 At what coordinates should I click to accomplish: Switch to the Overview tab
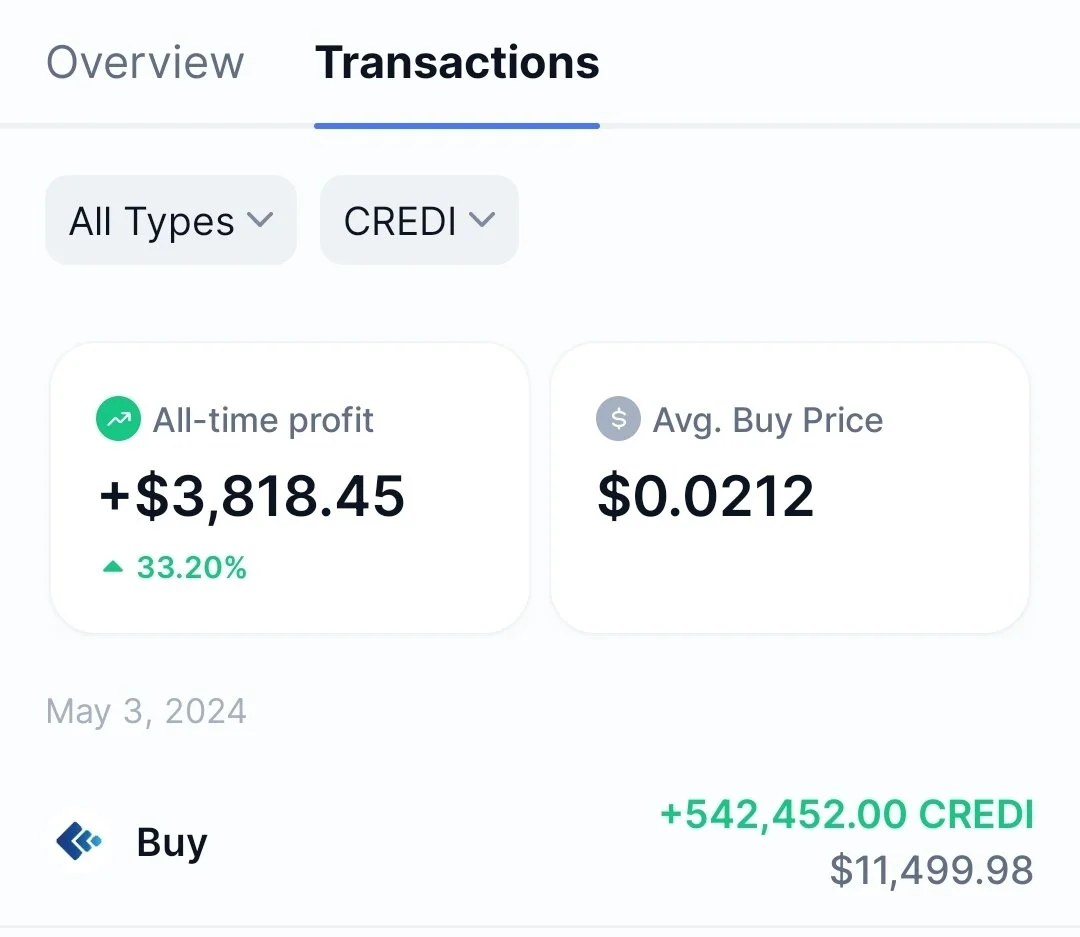click(x=145, y=63)
